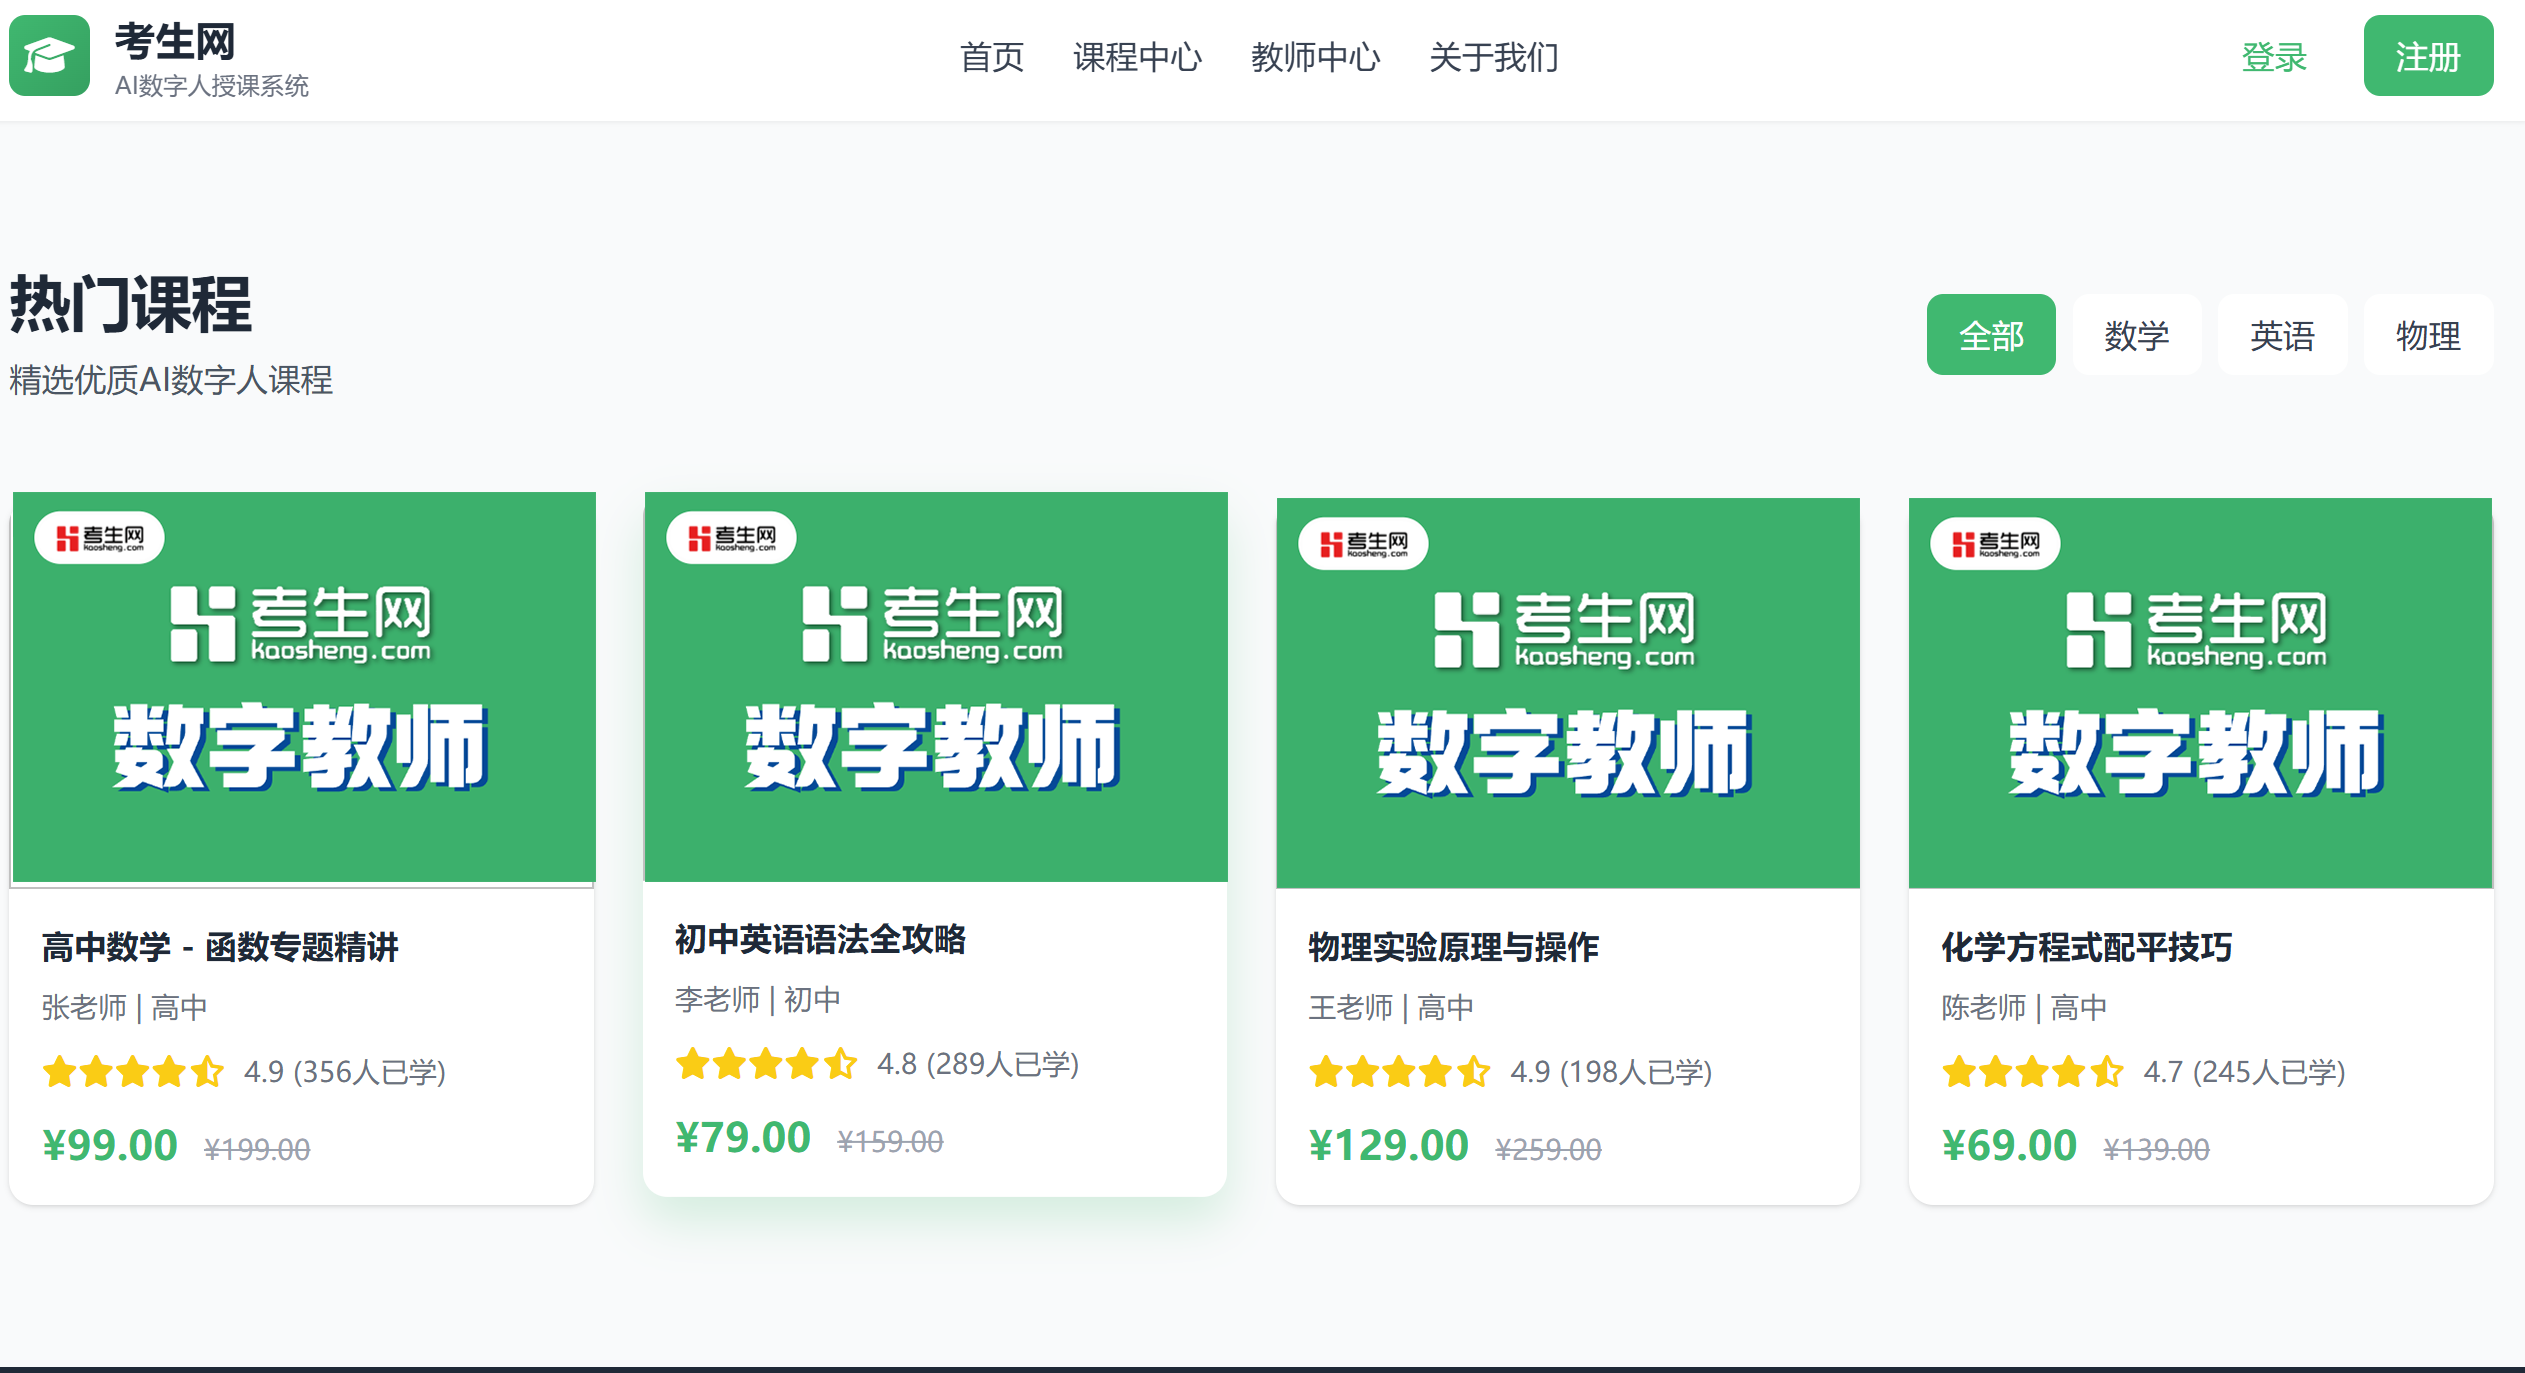Click the half star on 化学方程式配平技巧 rating
The image size is (2525, 1373).
coord(2108,1071)
